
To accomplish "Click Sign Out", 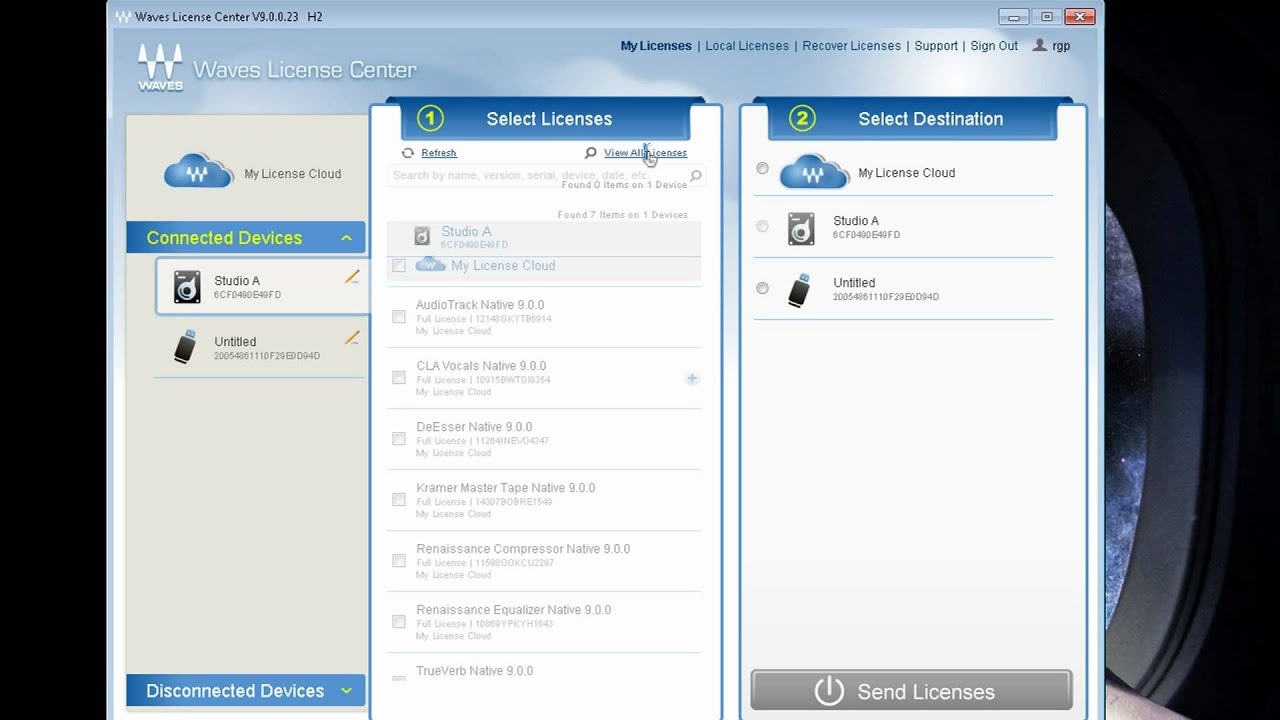I will [994, 46].
